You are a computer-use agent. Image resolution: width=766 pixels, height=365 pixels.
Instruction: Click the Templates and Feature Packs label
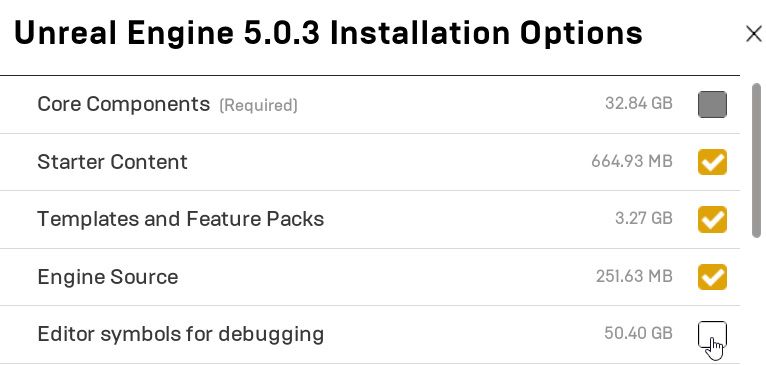(x=181, y=219)
